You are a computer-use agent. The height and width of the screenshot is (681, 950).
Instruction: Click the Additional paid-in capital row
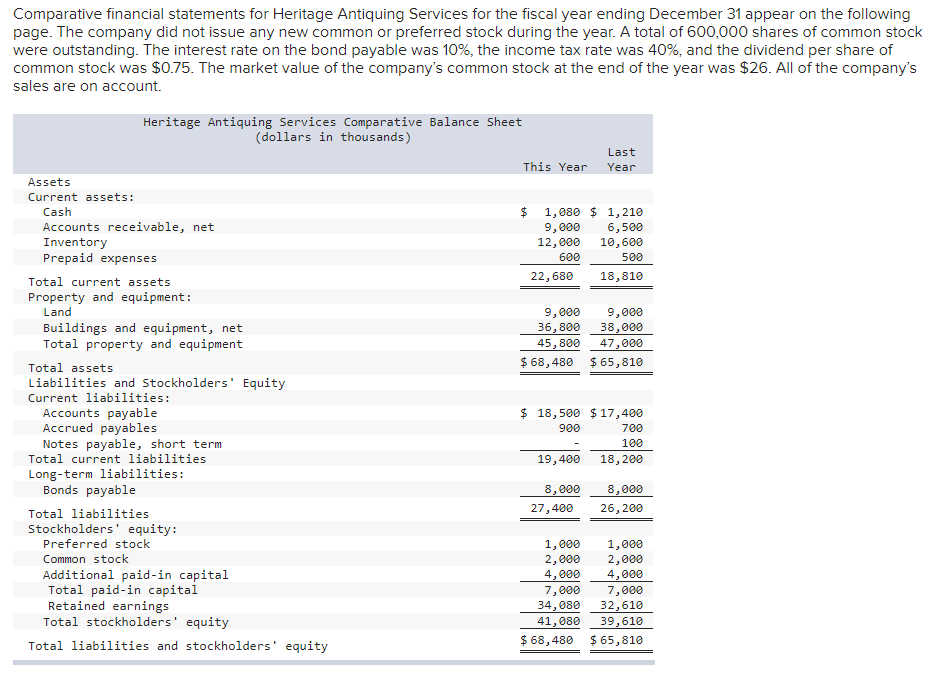pyautogui.click(x=113, y=574)
